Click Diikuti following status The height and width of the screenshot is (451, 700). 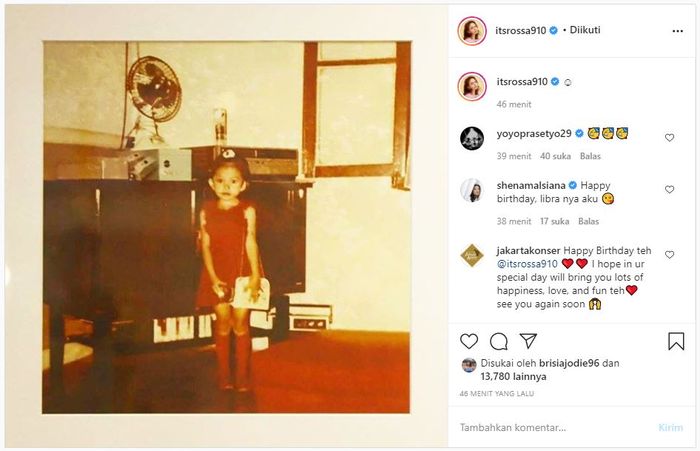(x=585, y=30)
